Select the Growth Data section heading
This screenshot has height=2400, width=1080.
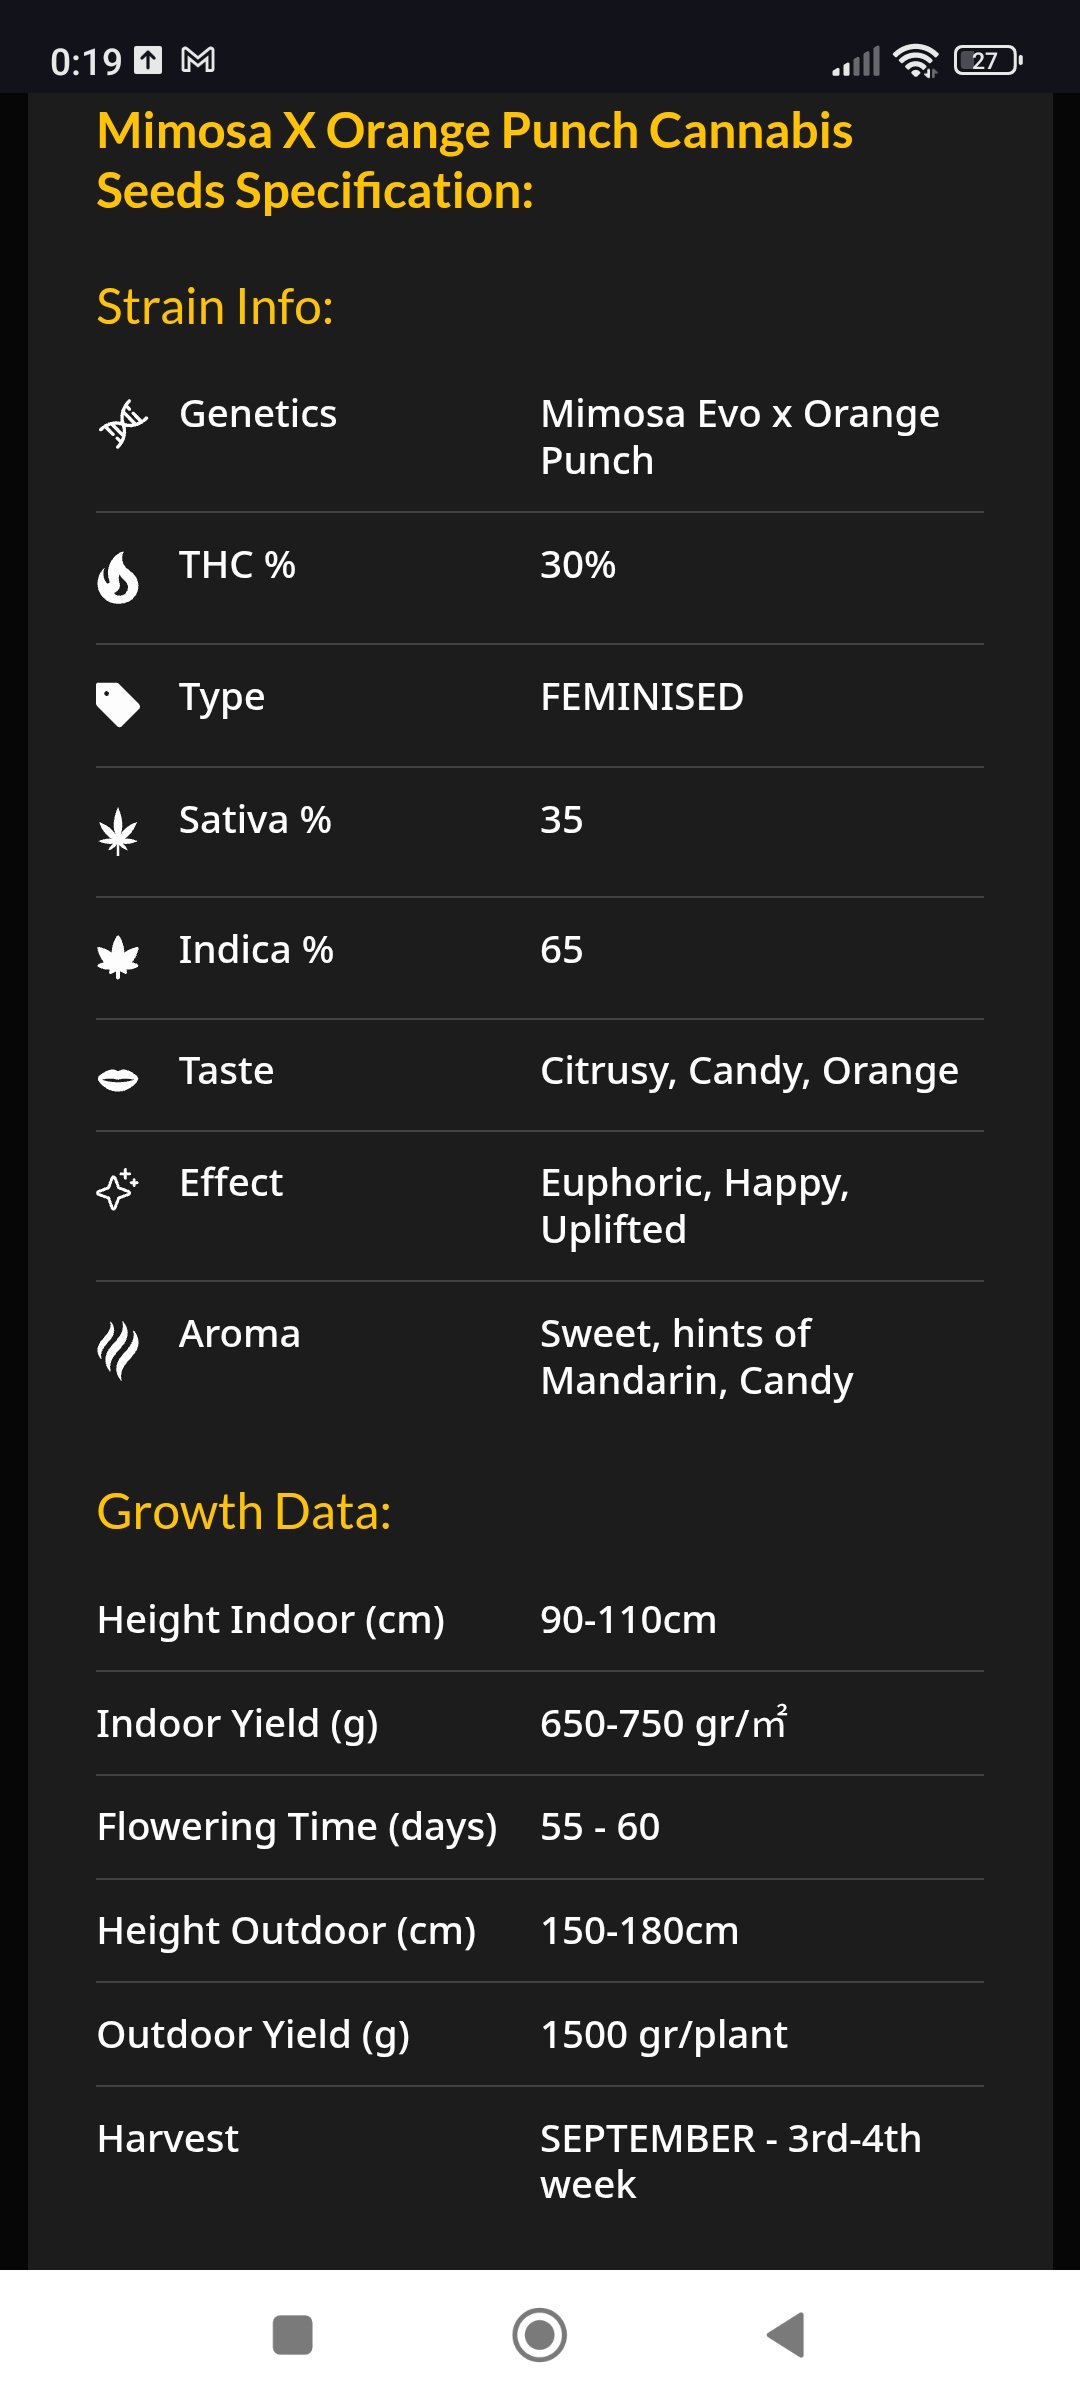tap(244, 1511)
